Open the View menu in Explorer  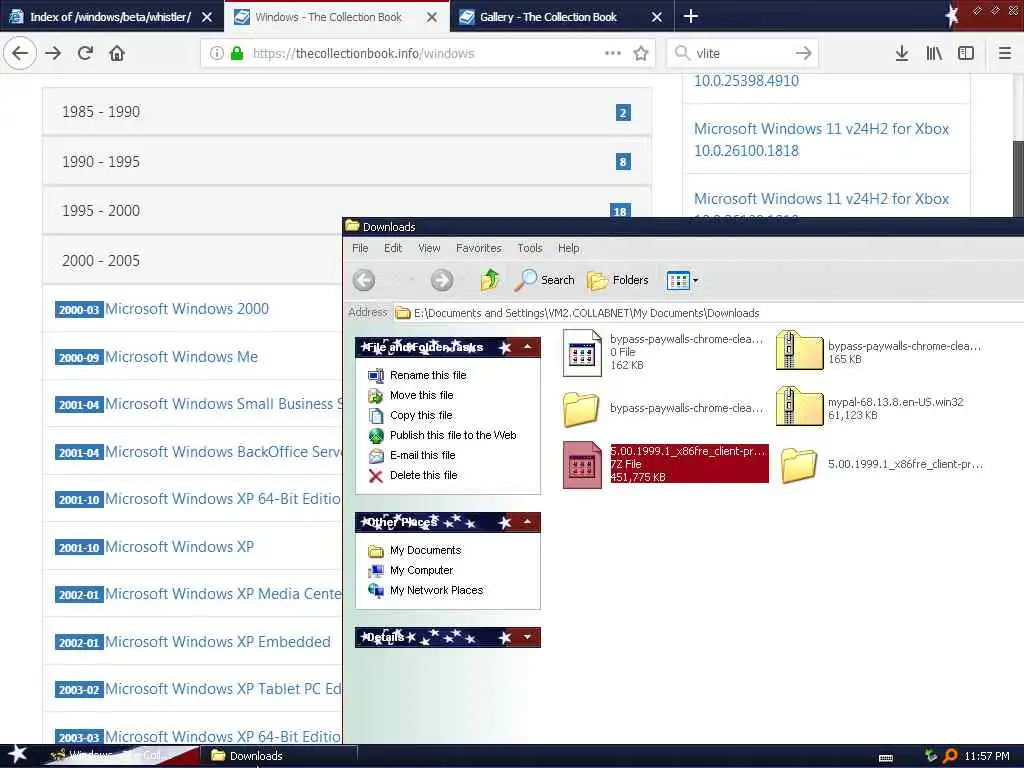pyautogui.click(x=429, y=248)
